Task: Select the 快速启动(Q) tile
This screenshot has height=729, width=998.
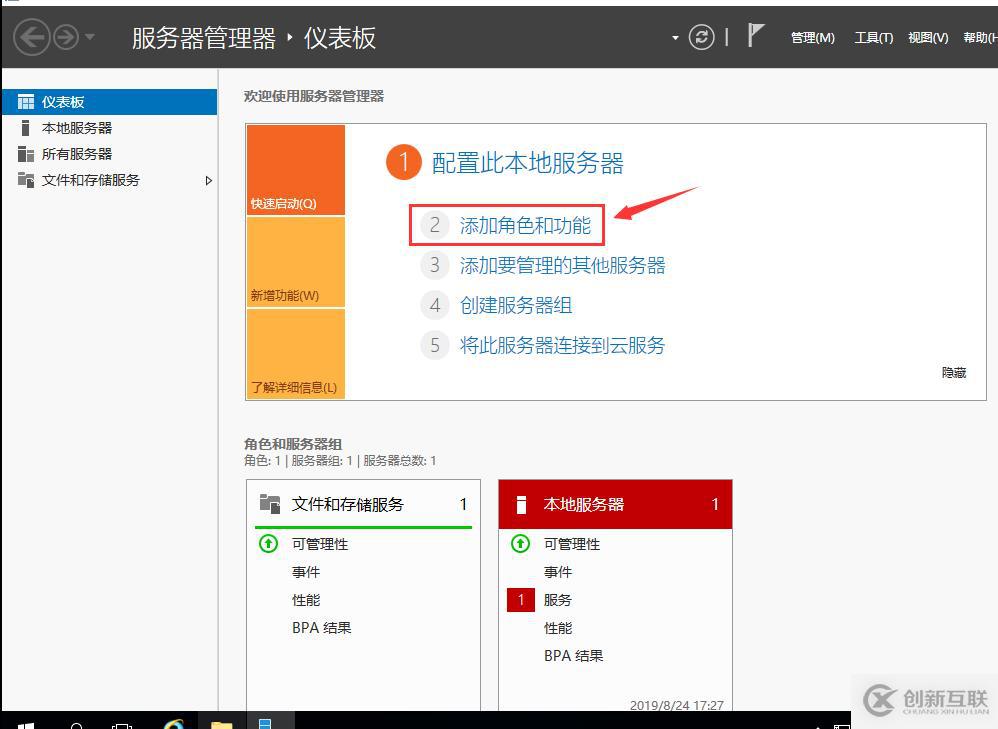Action: (x=296, y=170)
